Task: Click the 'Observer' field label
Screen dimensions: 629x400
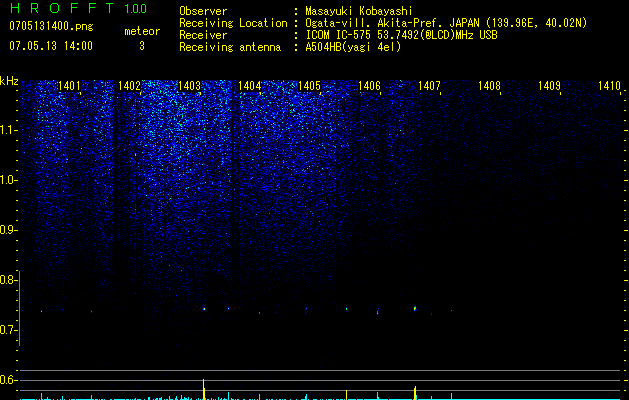Action: coord(203,11)
